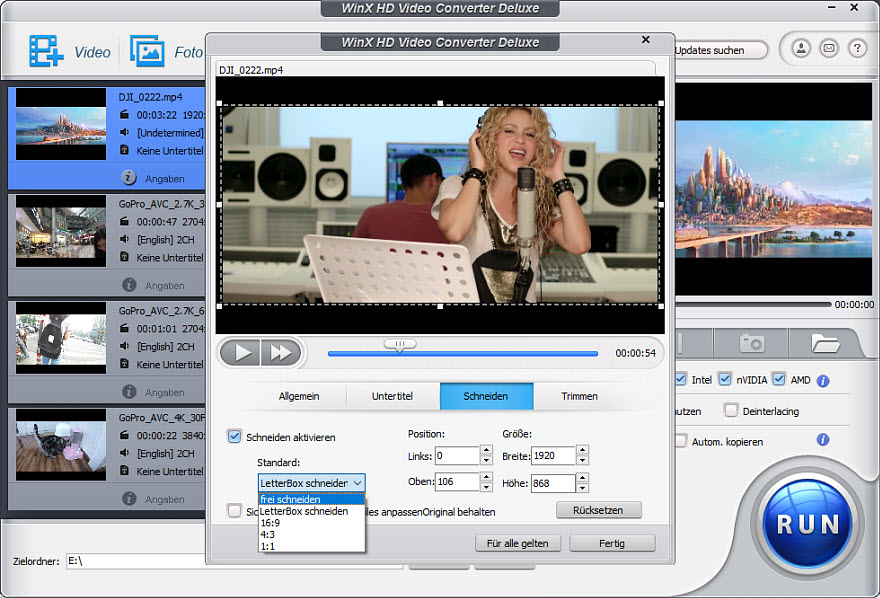Switch to the Untertitel tab

click(392, 396)
